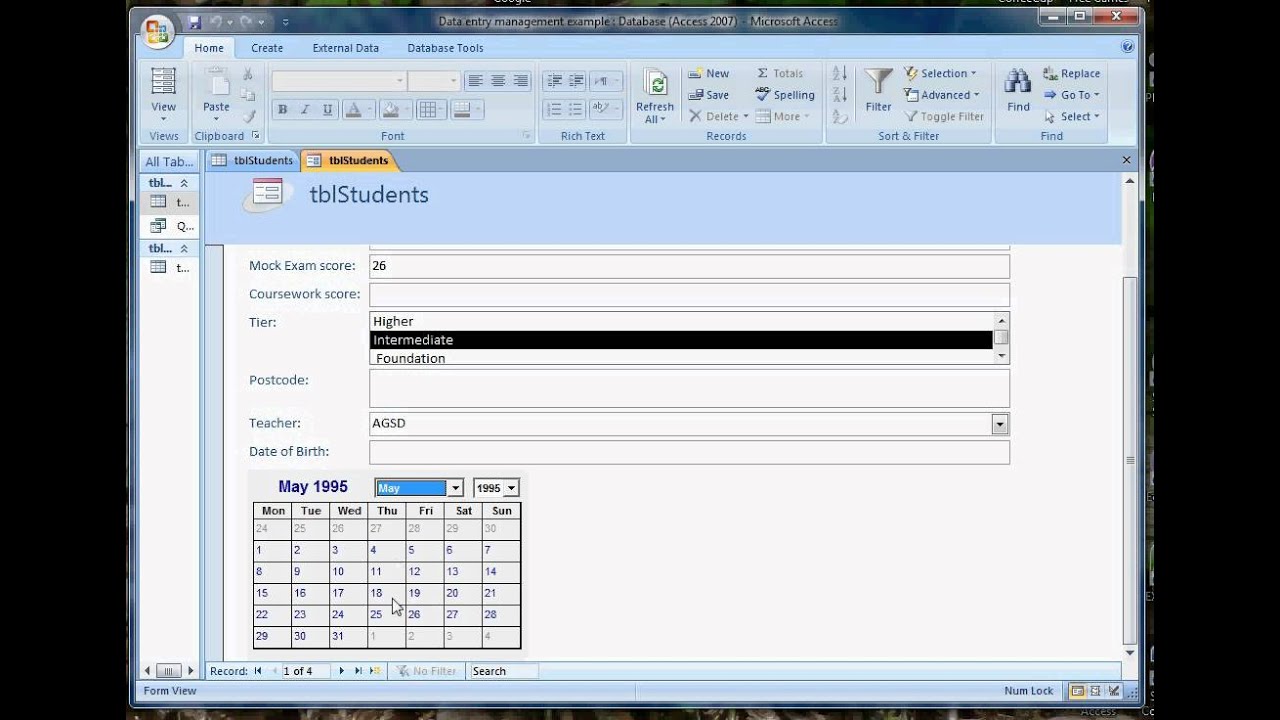Click the Replace button
Viewport: 1280px width, 720px height.
pyautogui.click(x=1071, y=73)
